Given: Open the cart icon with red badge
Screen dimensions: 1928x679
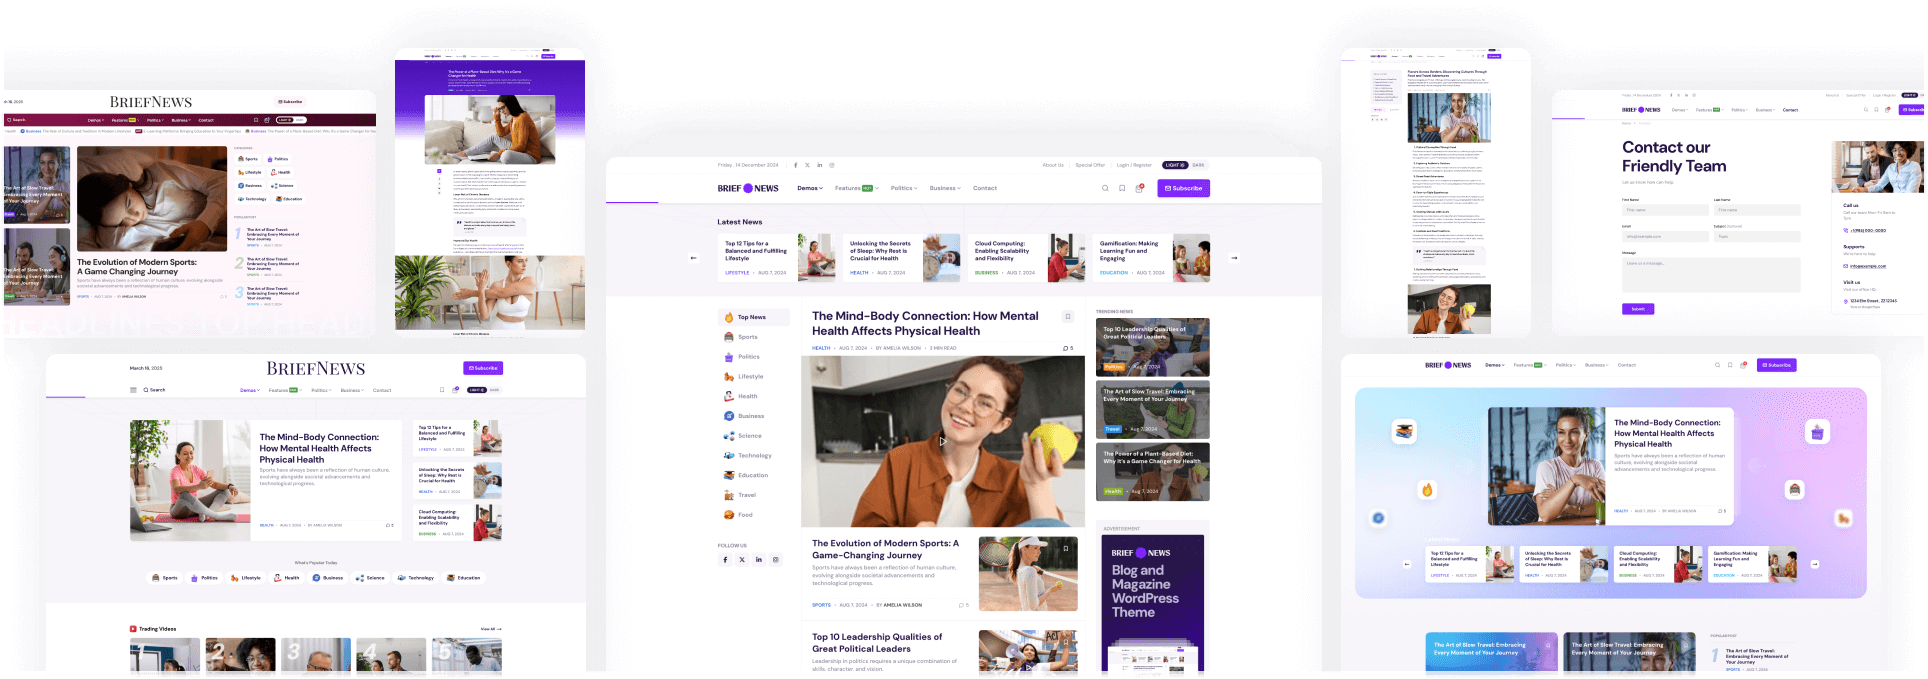Looking at the screenshot, I should (x=1138, y=188).
